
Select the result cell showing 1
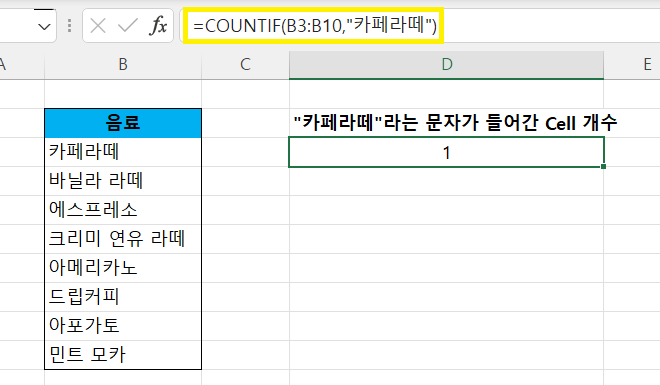[447, 152]
